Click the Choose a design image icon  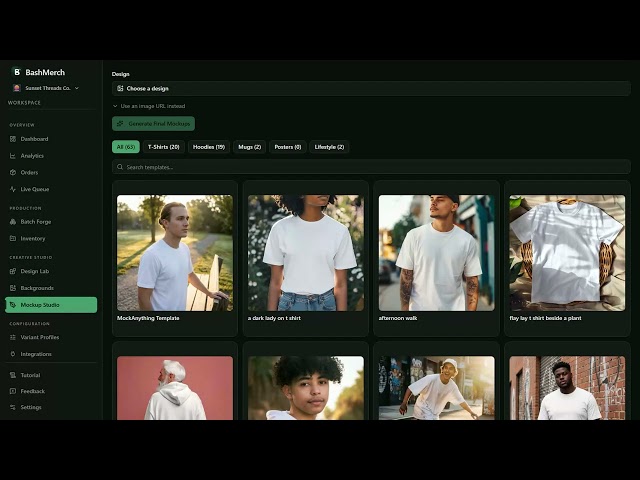point(120,89)
